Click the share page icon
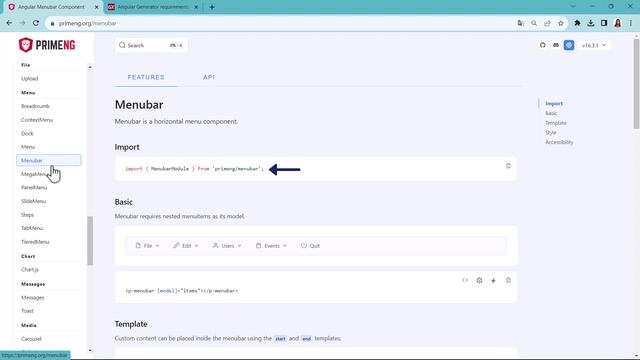 547,23
